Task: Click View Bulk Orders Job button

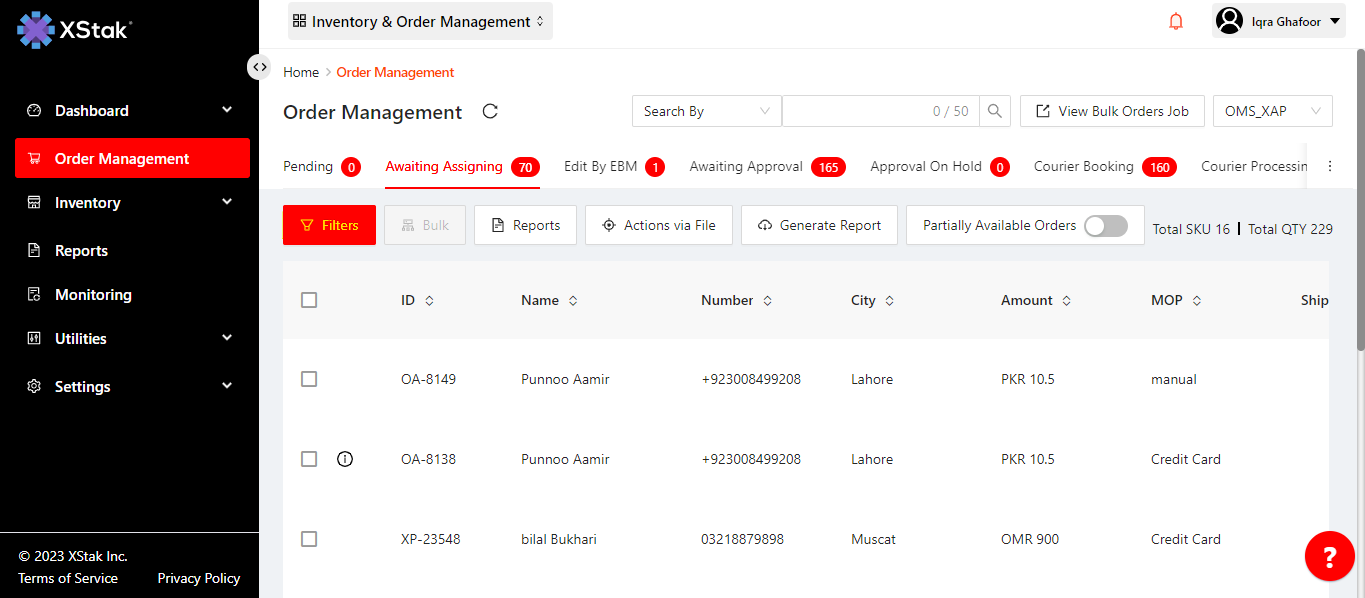Action: pyautogui.click(x=1112, y=111)
